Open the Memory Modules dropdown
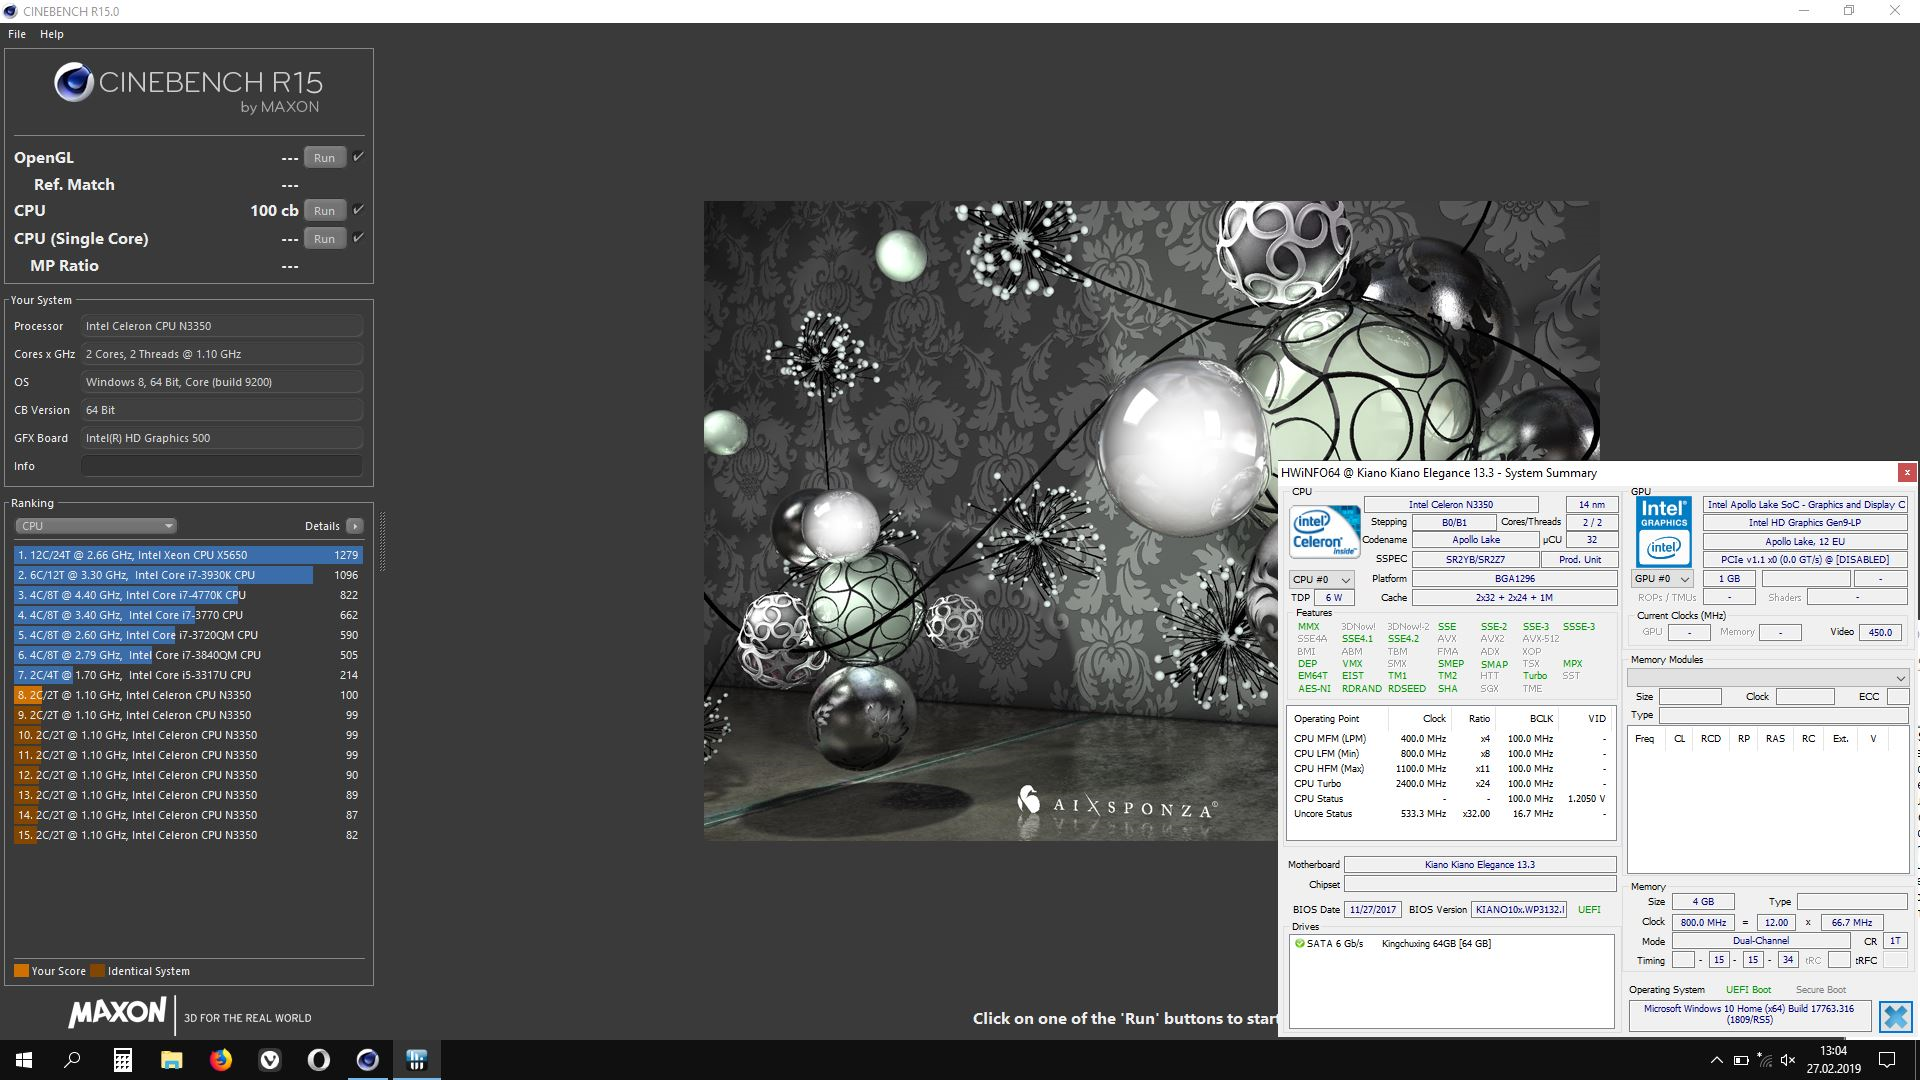1920x1080 pixels. (x=1768, y=677)
